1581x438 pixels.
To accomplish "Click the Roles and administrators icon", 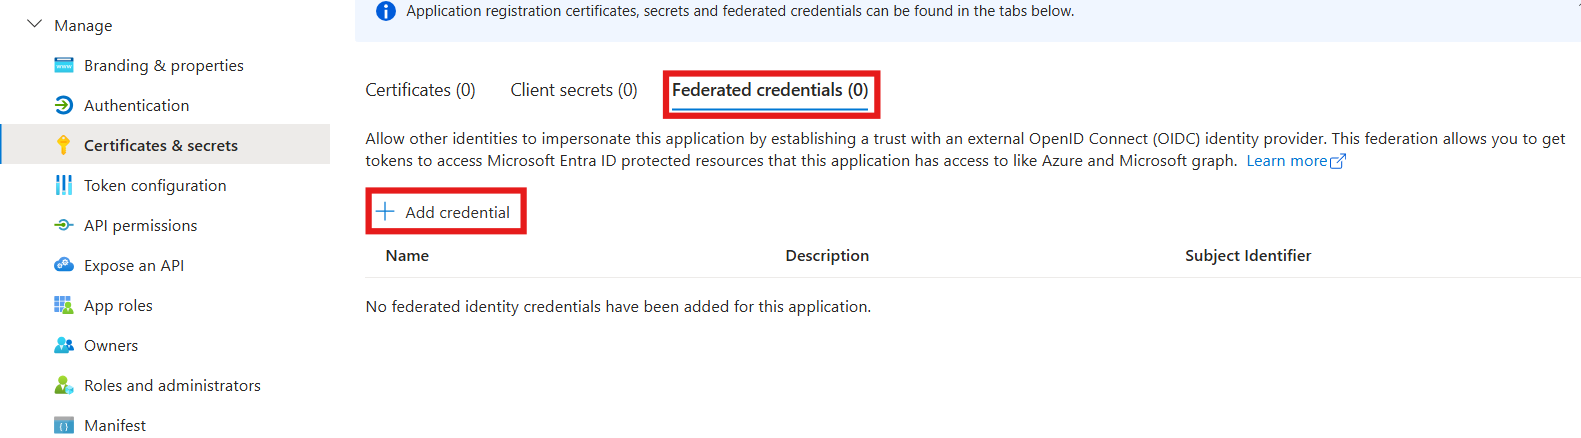I will coord(64,385).
